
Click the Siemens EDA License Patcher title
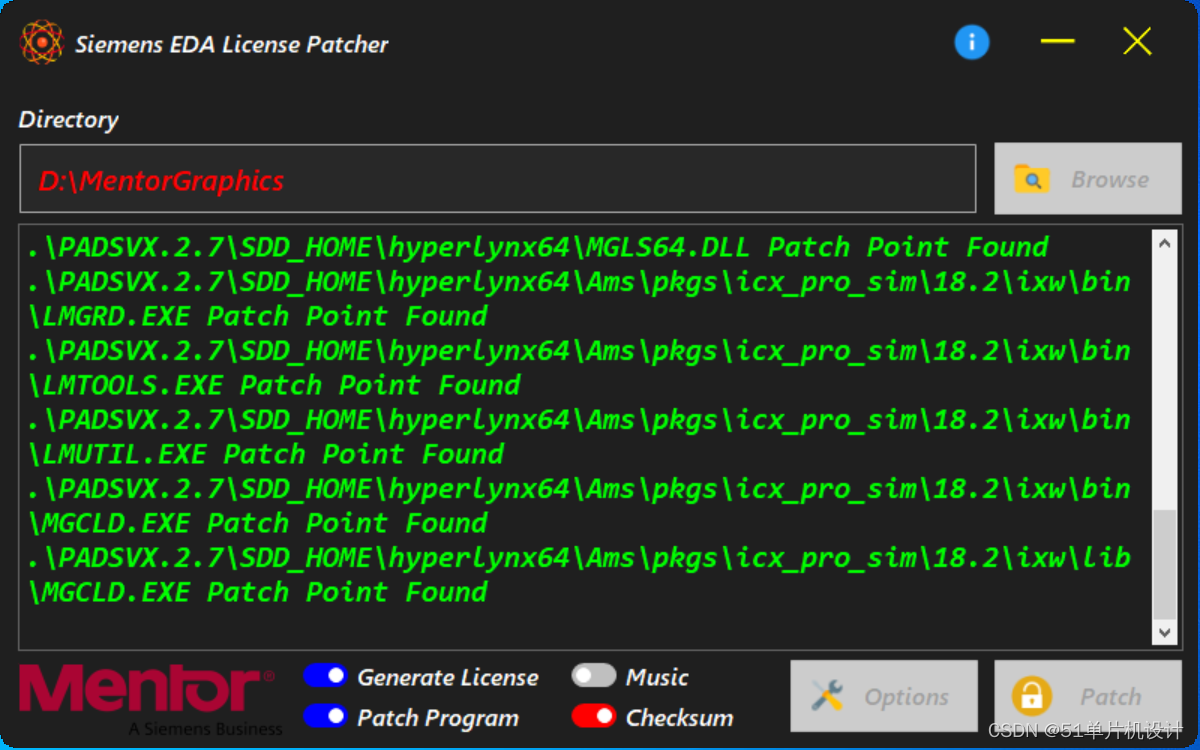click(232, 44)
